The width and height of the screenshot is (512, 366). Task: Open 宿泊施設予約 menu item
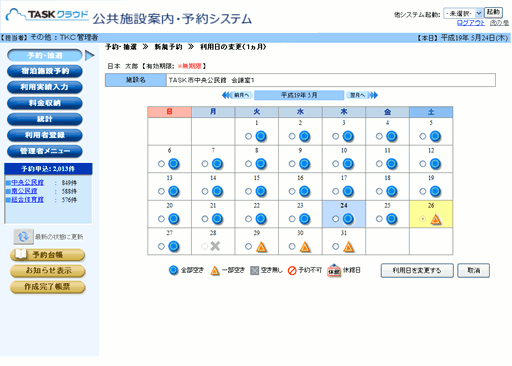45,71
